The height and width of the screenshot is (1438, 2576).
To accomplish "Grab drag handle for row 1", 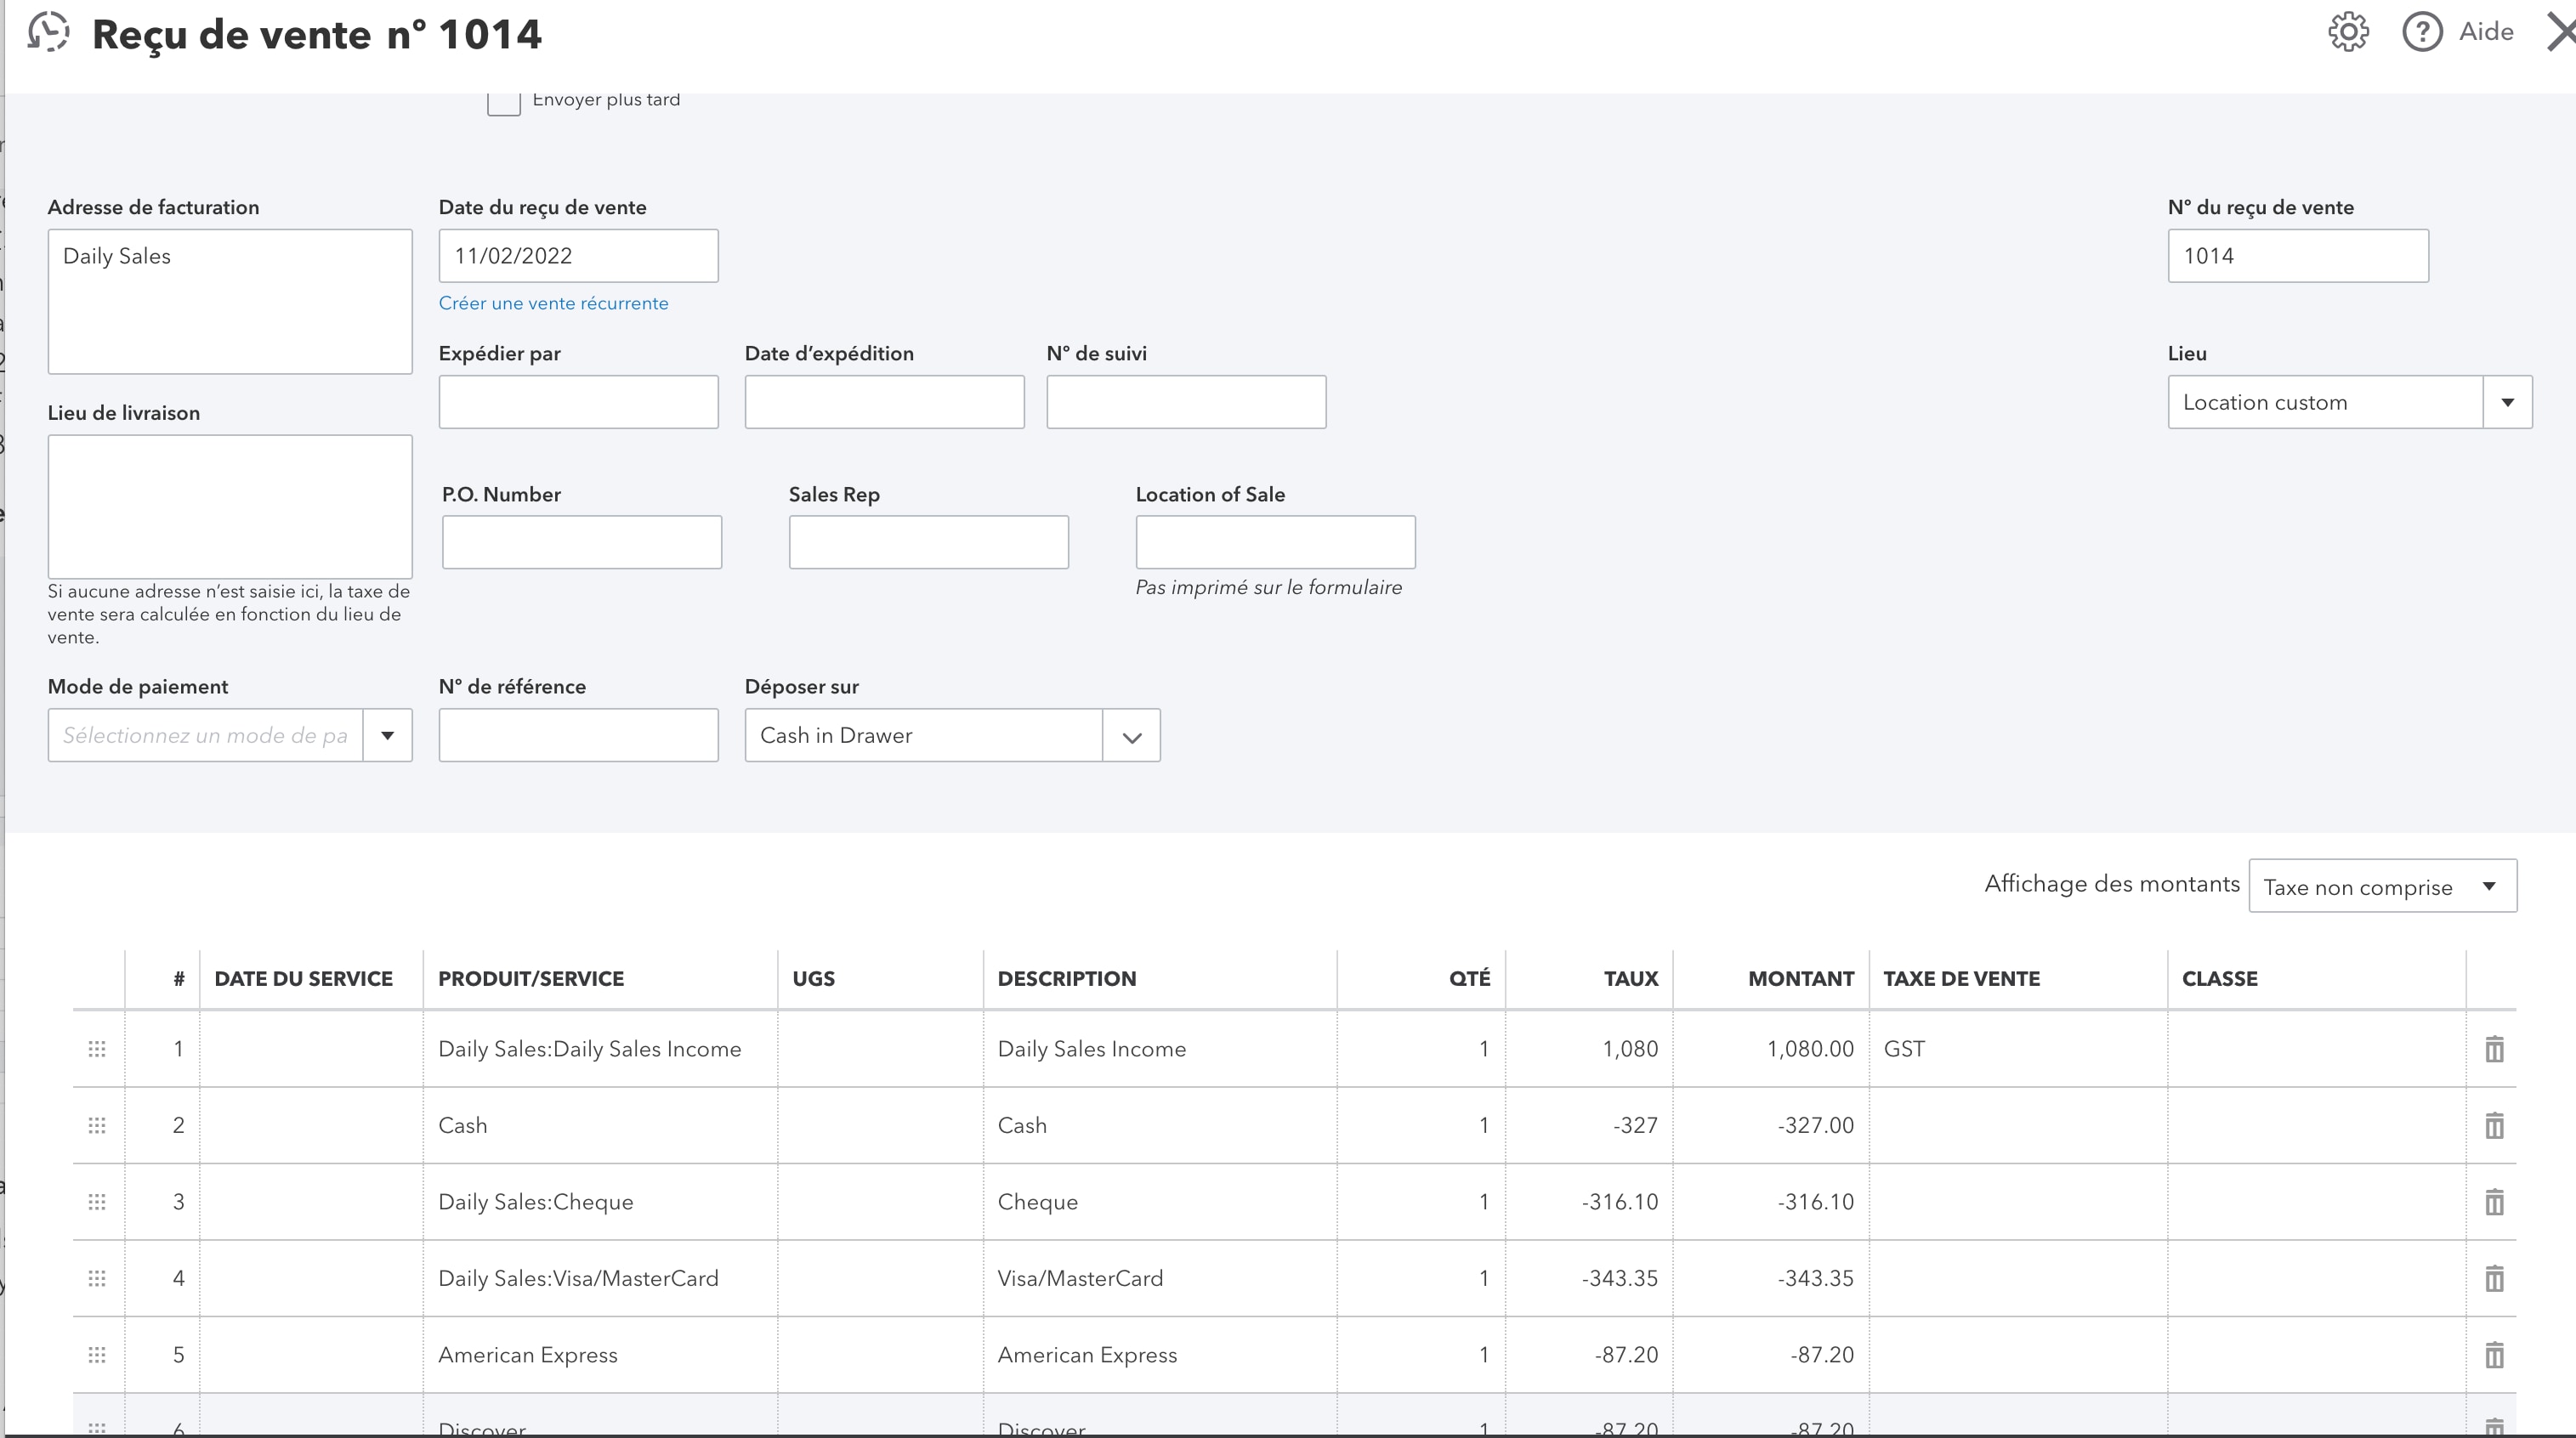I will 97,1049.
